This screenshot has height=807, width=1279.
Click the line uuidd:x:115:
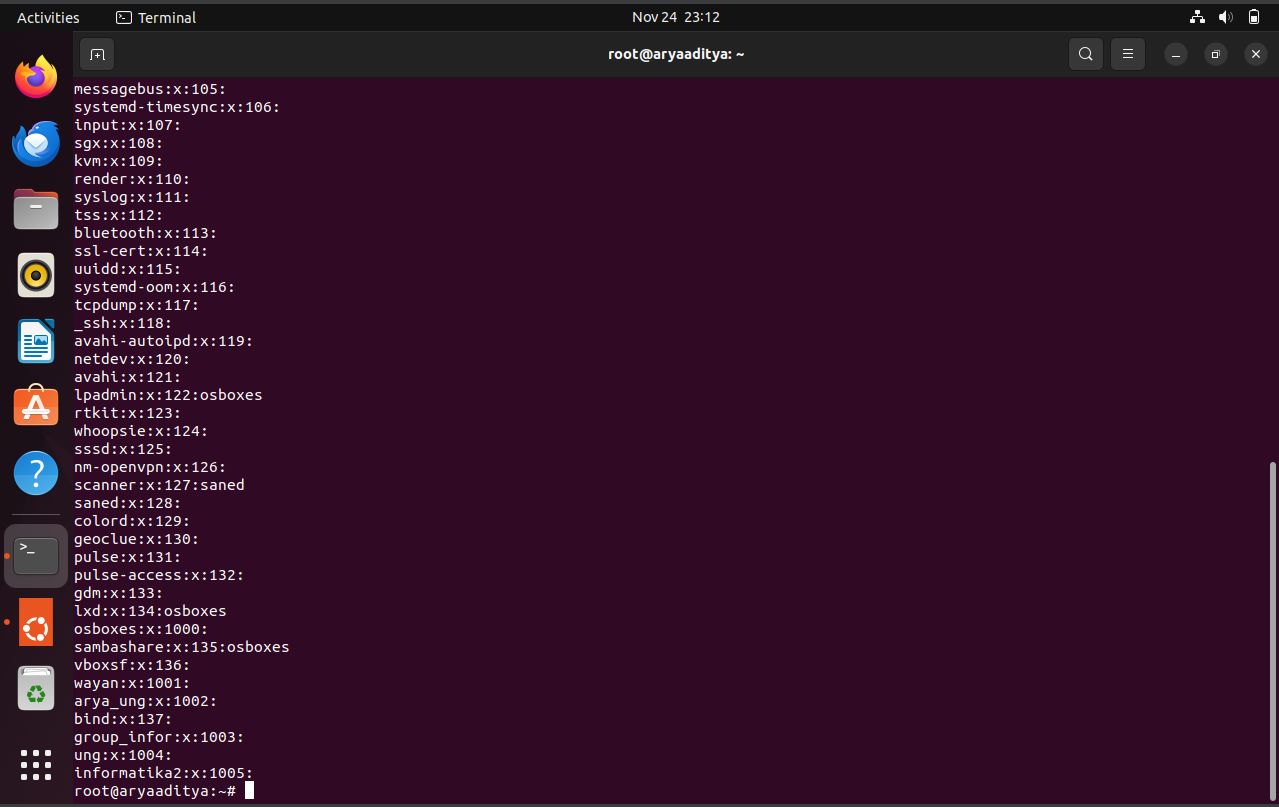(x=128, y=269)
